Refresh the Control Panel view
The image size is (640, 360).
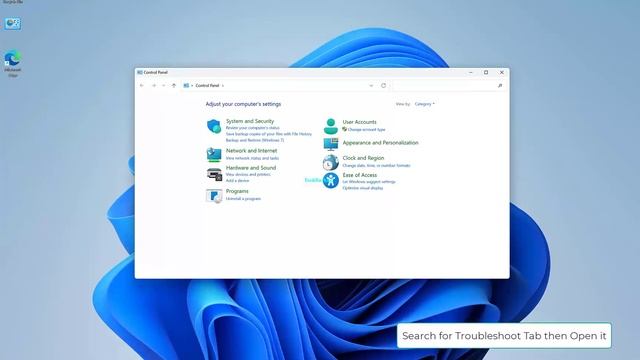(x=383, y=86)
